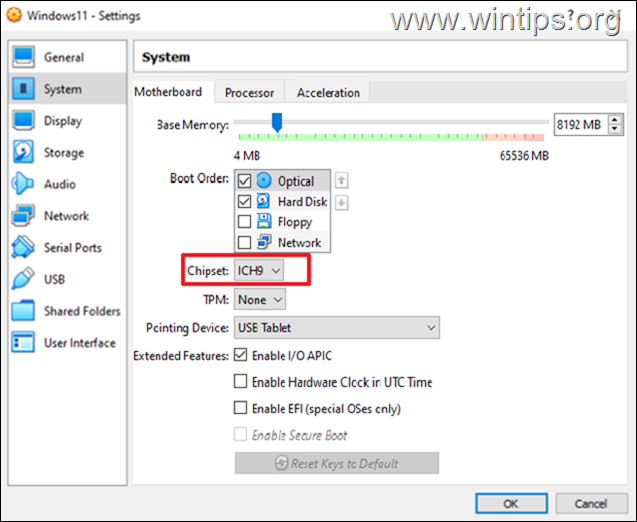Select Shared Folders label in settings list
Image resolution: width=637 pixels, height=522 pixels.
[82, 311]
